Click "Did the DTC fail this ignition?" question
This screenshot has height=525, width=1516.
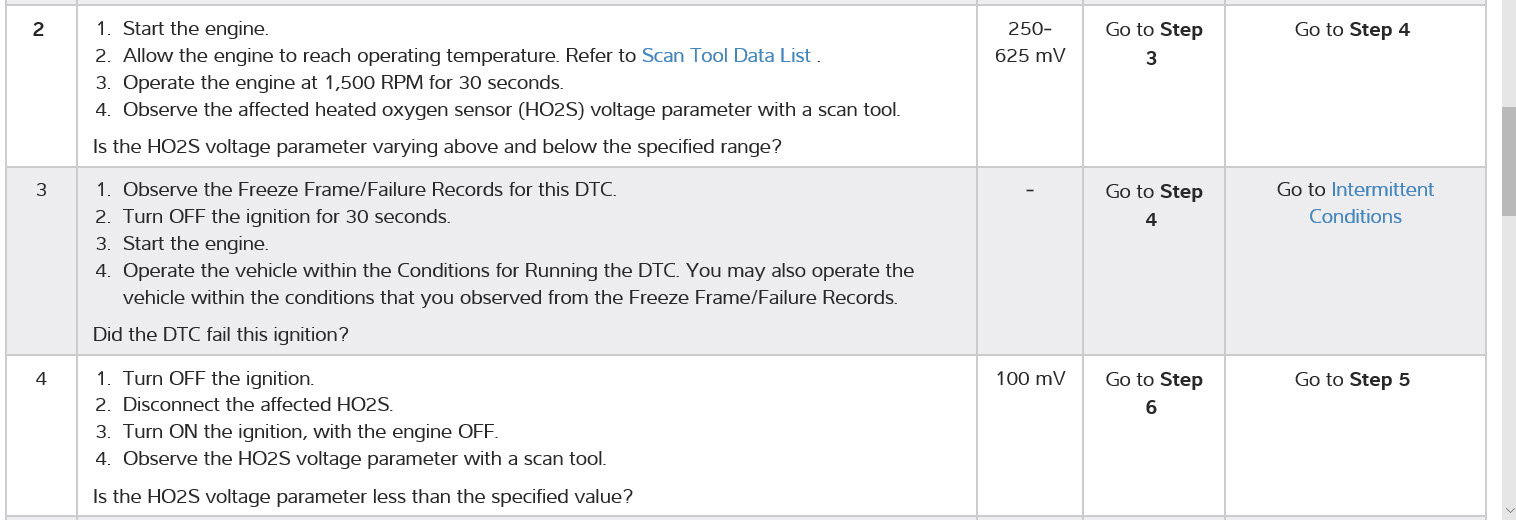click(x=221, y=335)
